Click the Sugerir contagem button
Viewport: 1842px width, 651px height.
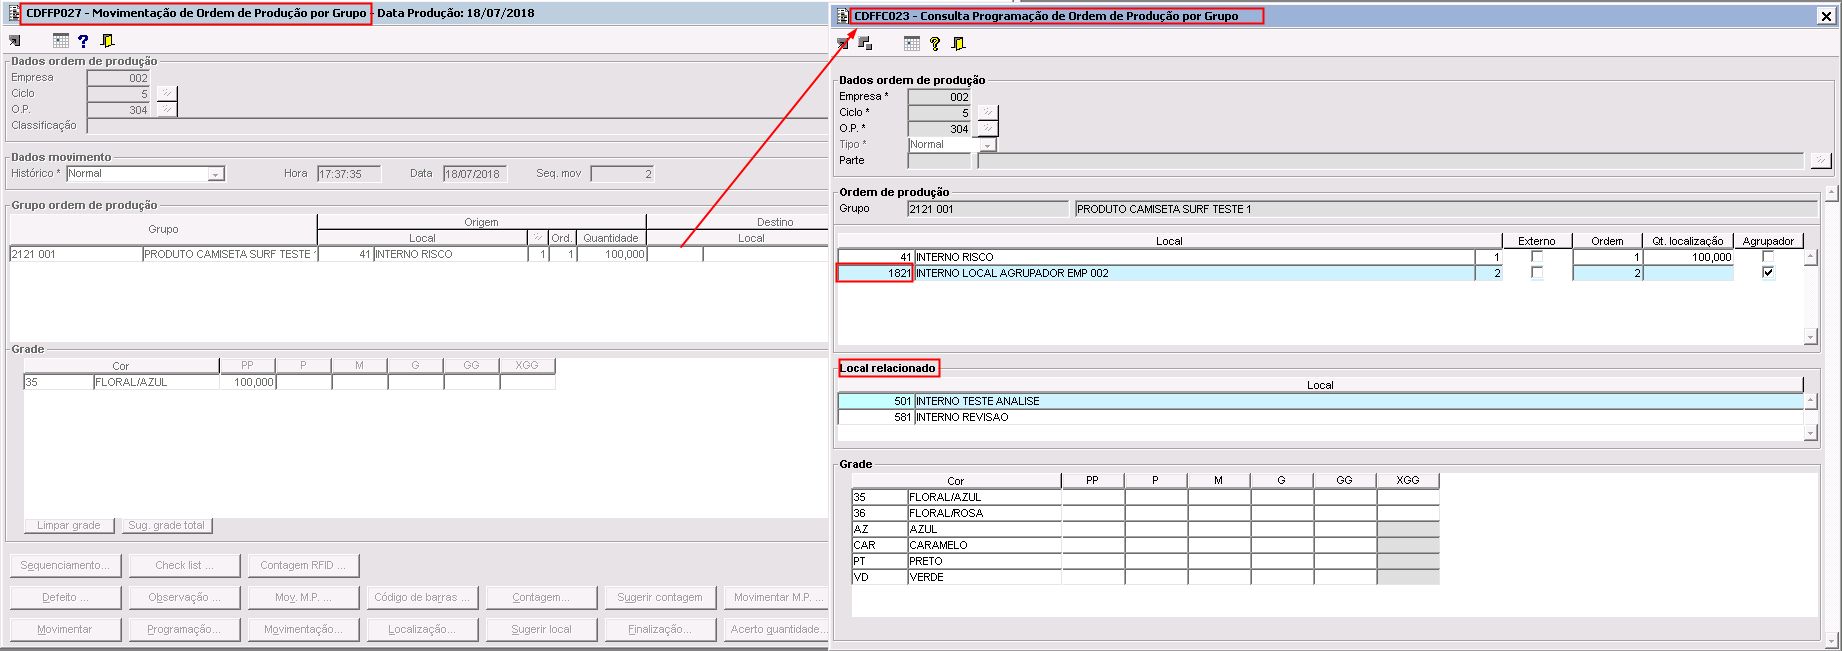(x=660, y=597)
